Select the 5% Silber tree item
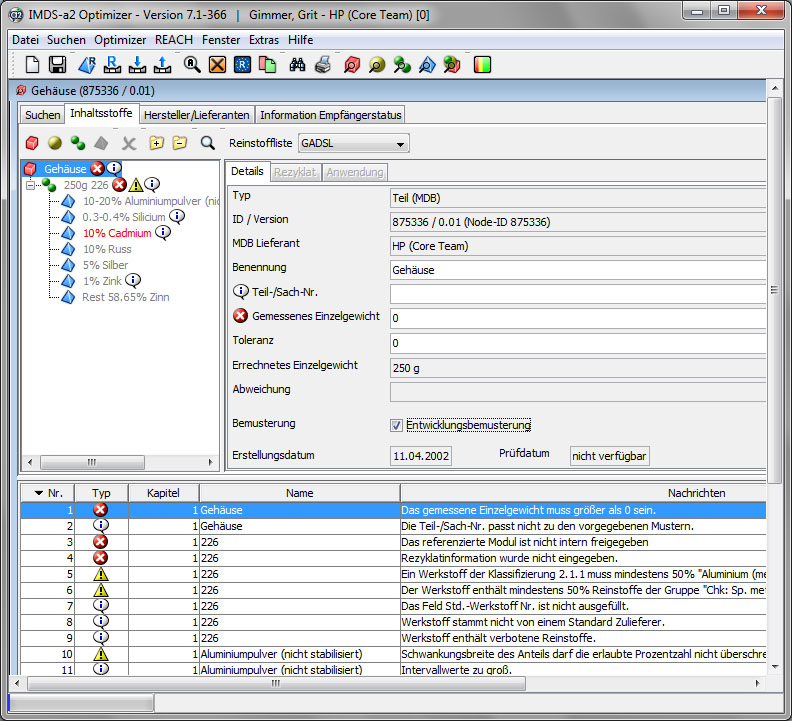Viewport: 792px width, 721px height. [106, 265]
